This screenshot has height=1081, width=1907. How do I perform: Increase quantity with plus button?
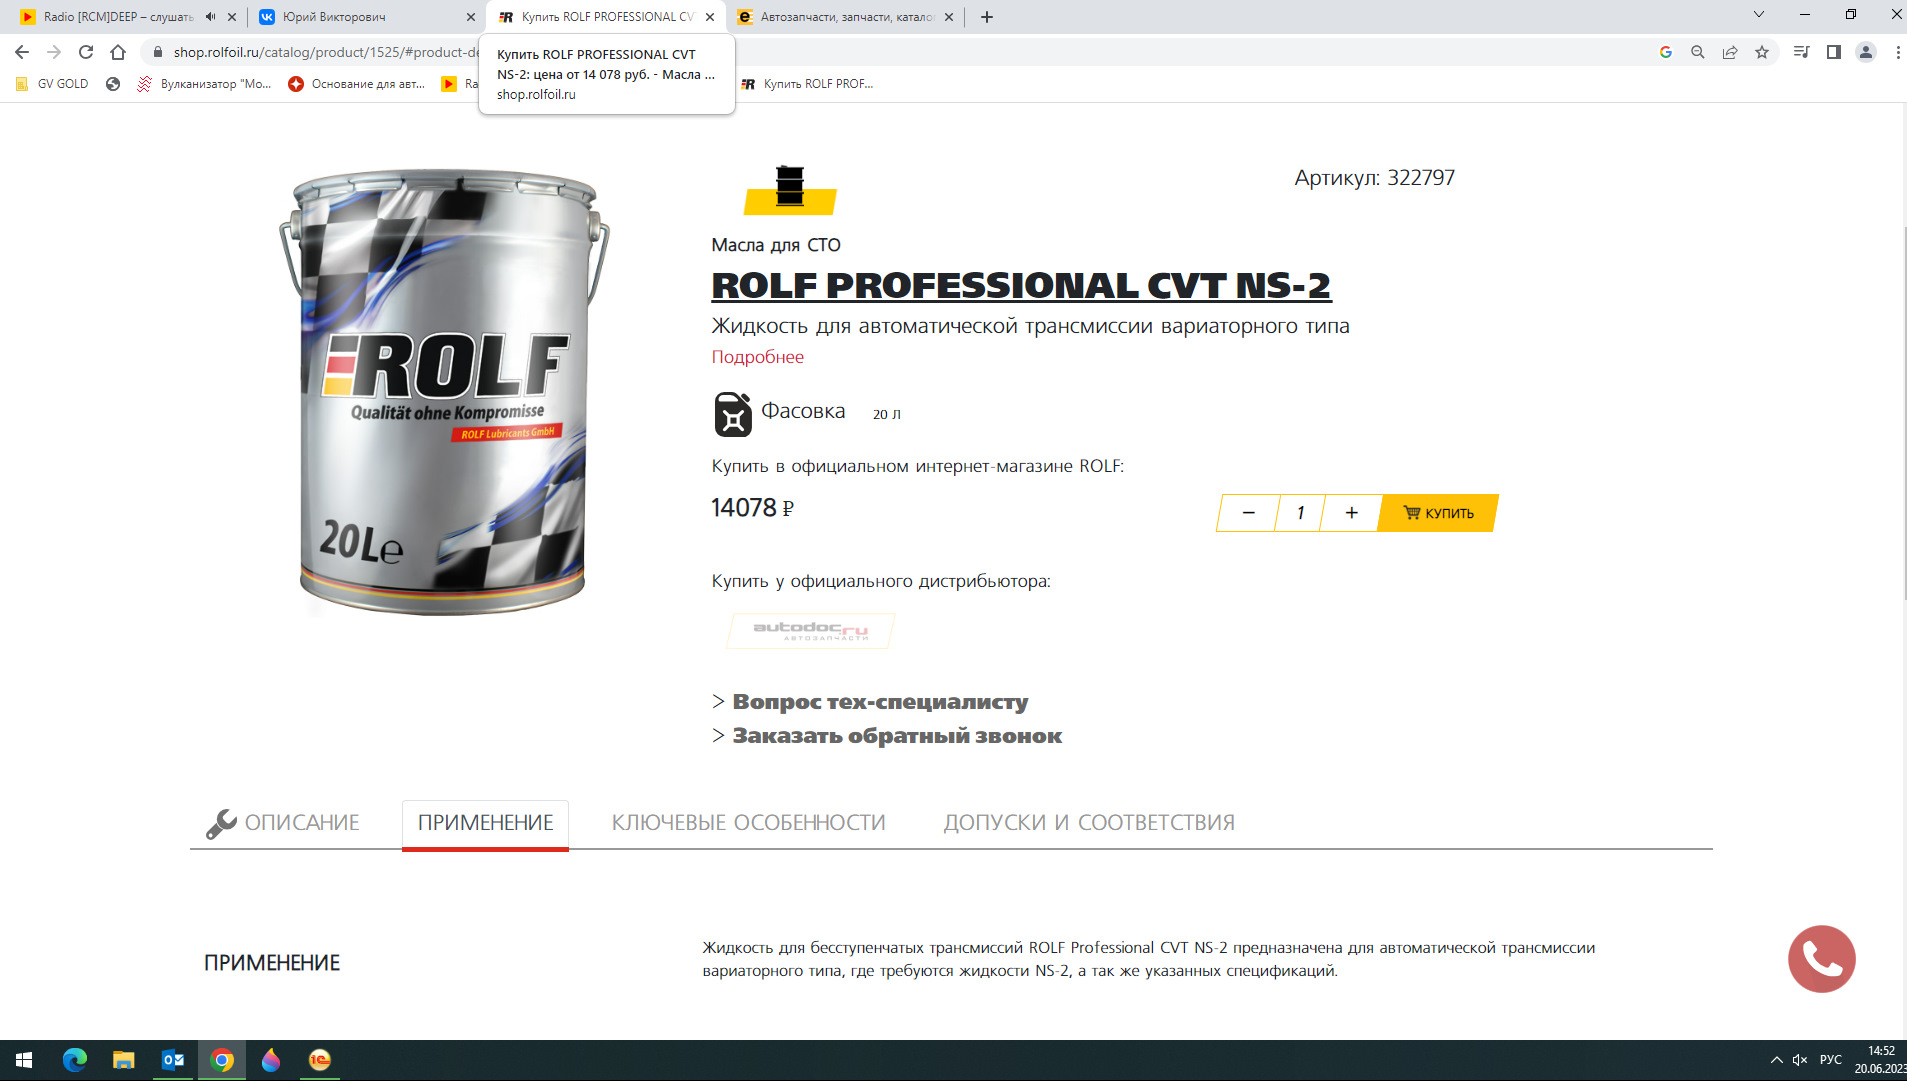[1351, 513]
